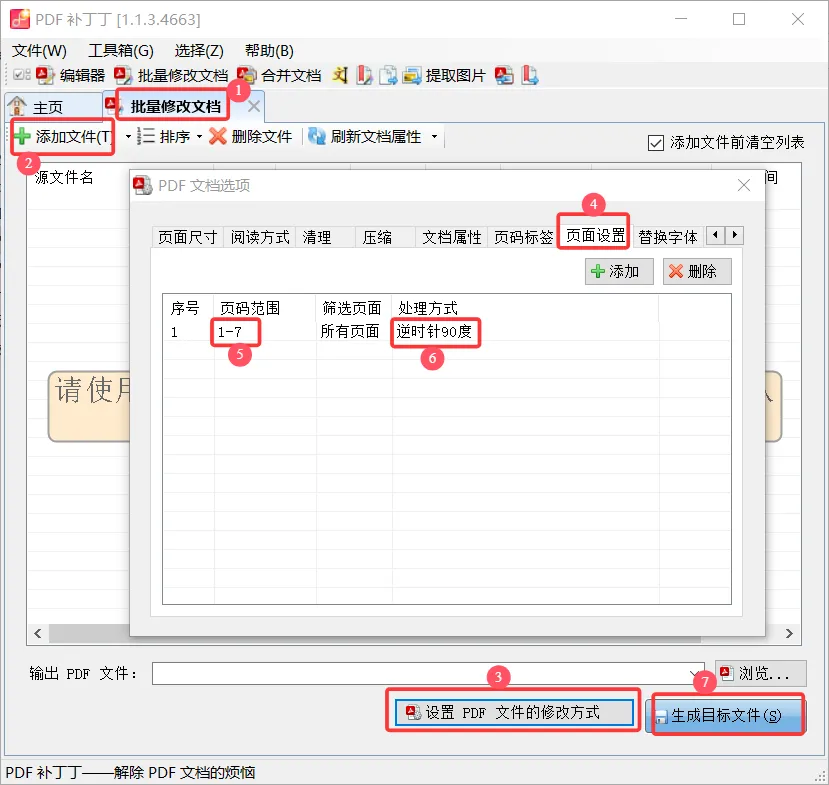Switch to the 替换字体 tab

[x=668, y=237]
